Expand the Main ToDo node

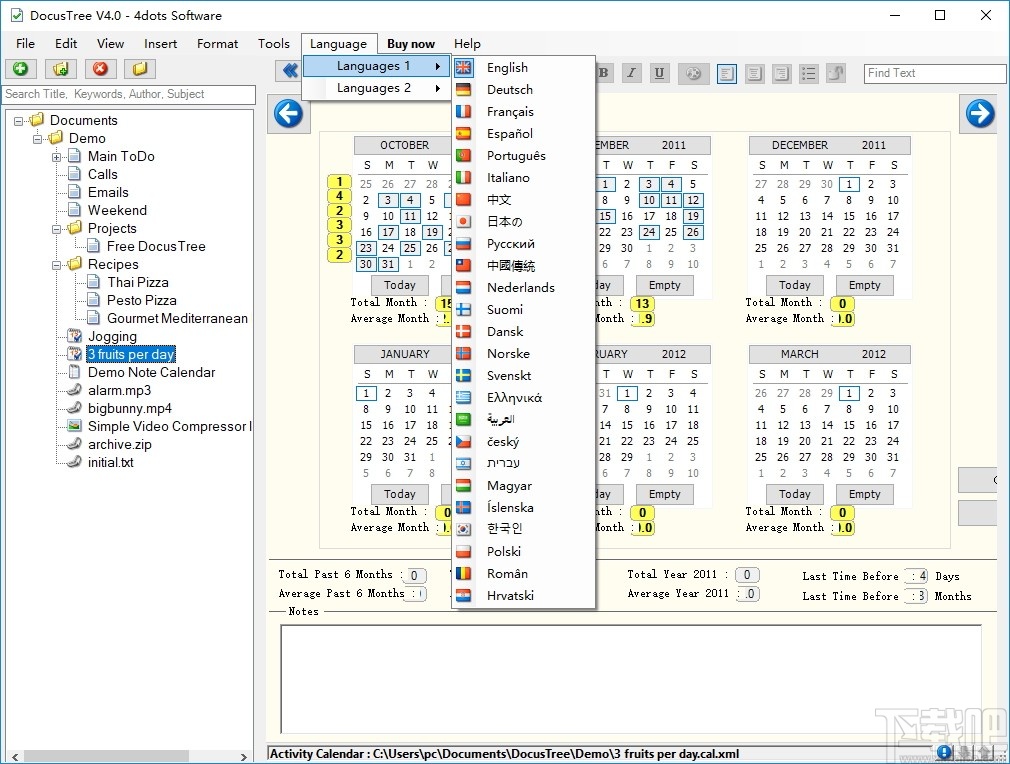pyautogui.click(x=57, y=157)
